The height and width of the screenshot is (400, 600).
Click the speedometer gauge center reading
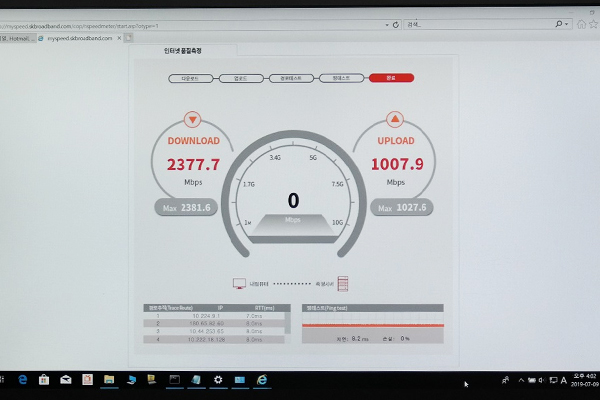pyautogui.click(x=293, y=202)
